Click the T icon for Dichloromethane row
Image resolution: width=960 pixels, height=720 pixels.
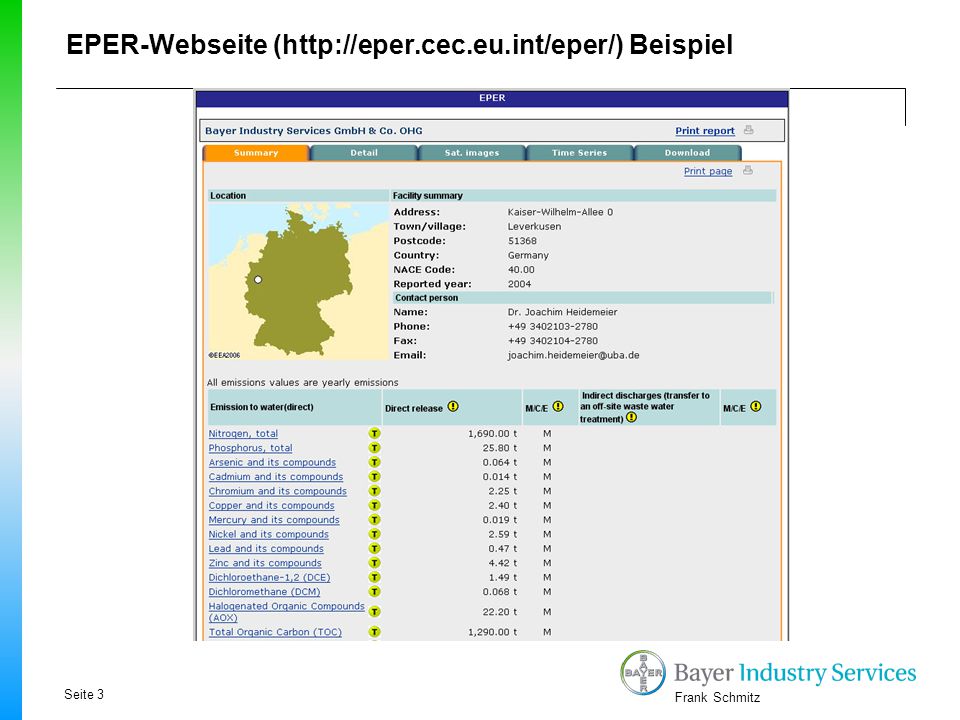(374, 591)
